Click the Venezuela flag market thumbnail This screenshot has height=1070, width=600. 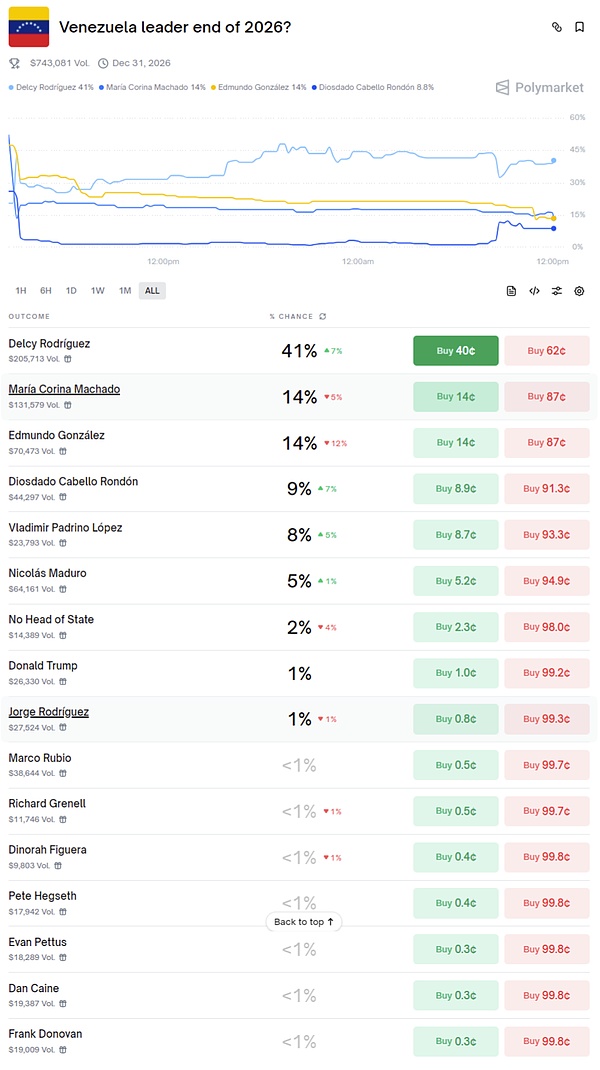coord(29,27)
